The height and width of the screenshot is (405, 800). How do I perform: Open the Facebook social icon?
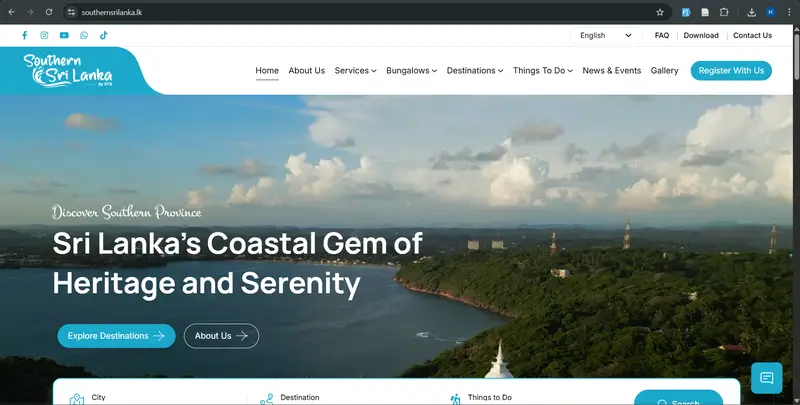[x=24, y=35]
